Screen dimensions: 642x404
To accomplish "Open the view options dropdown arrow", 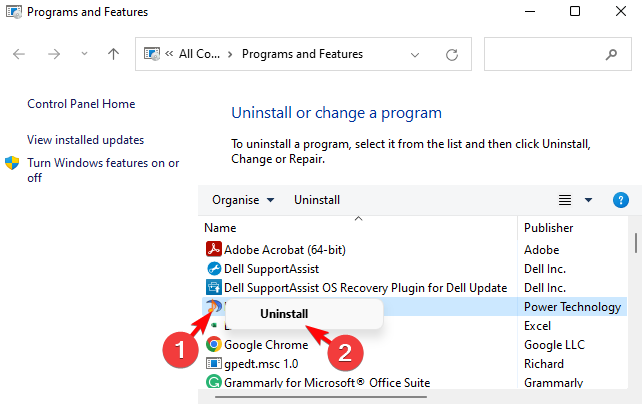I will point(588,200).
